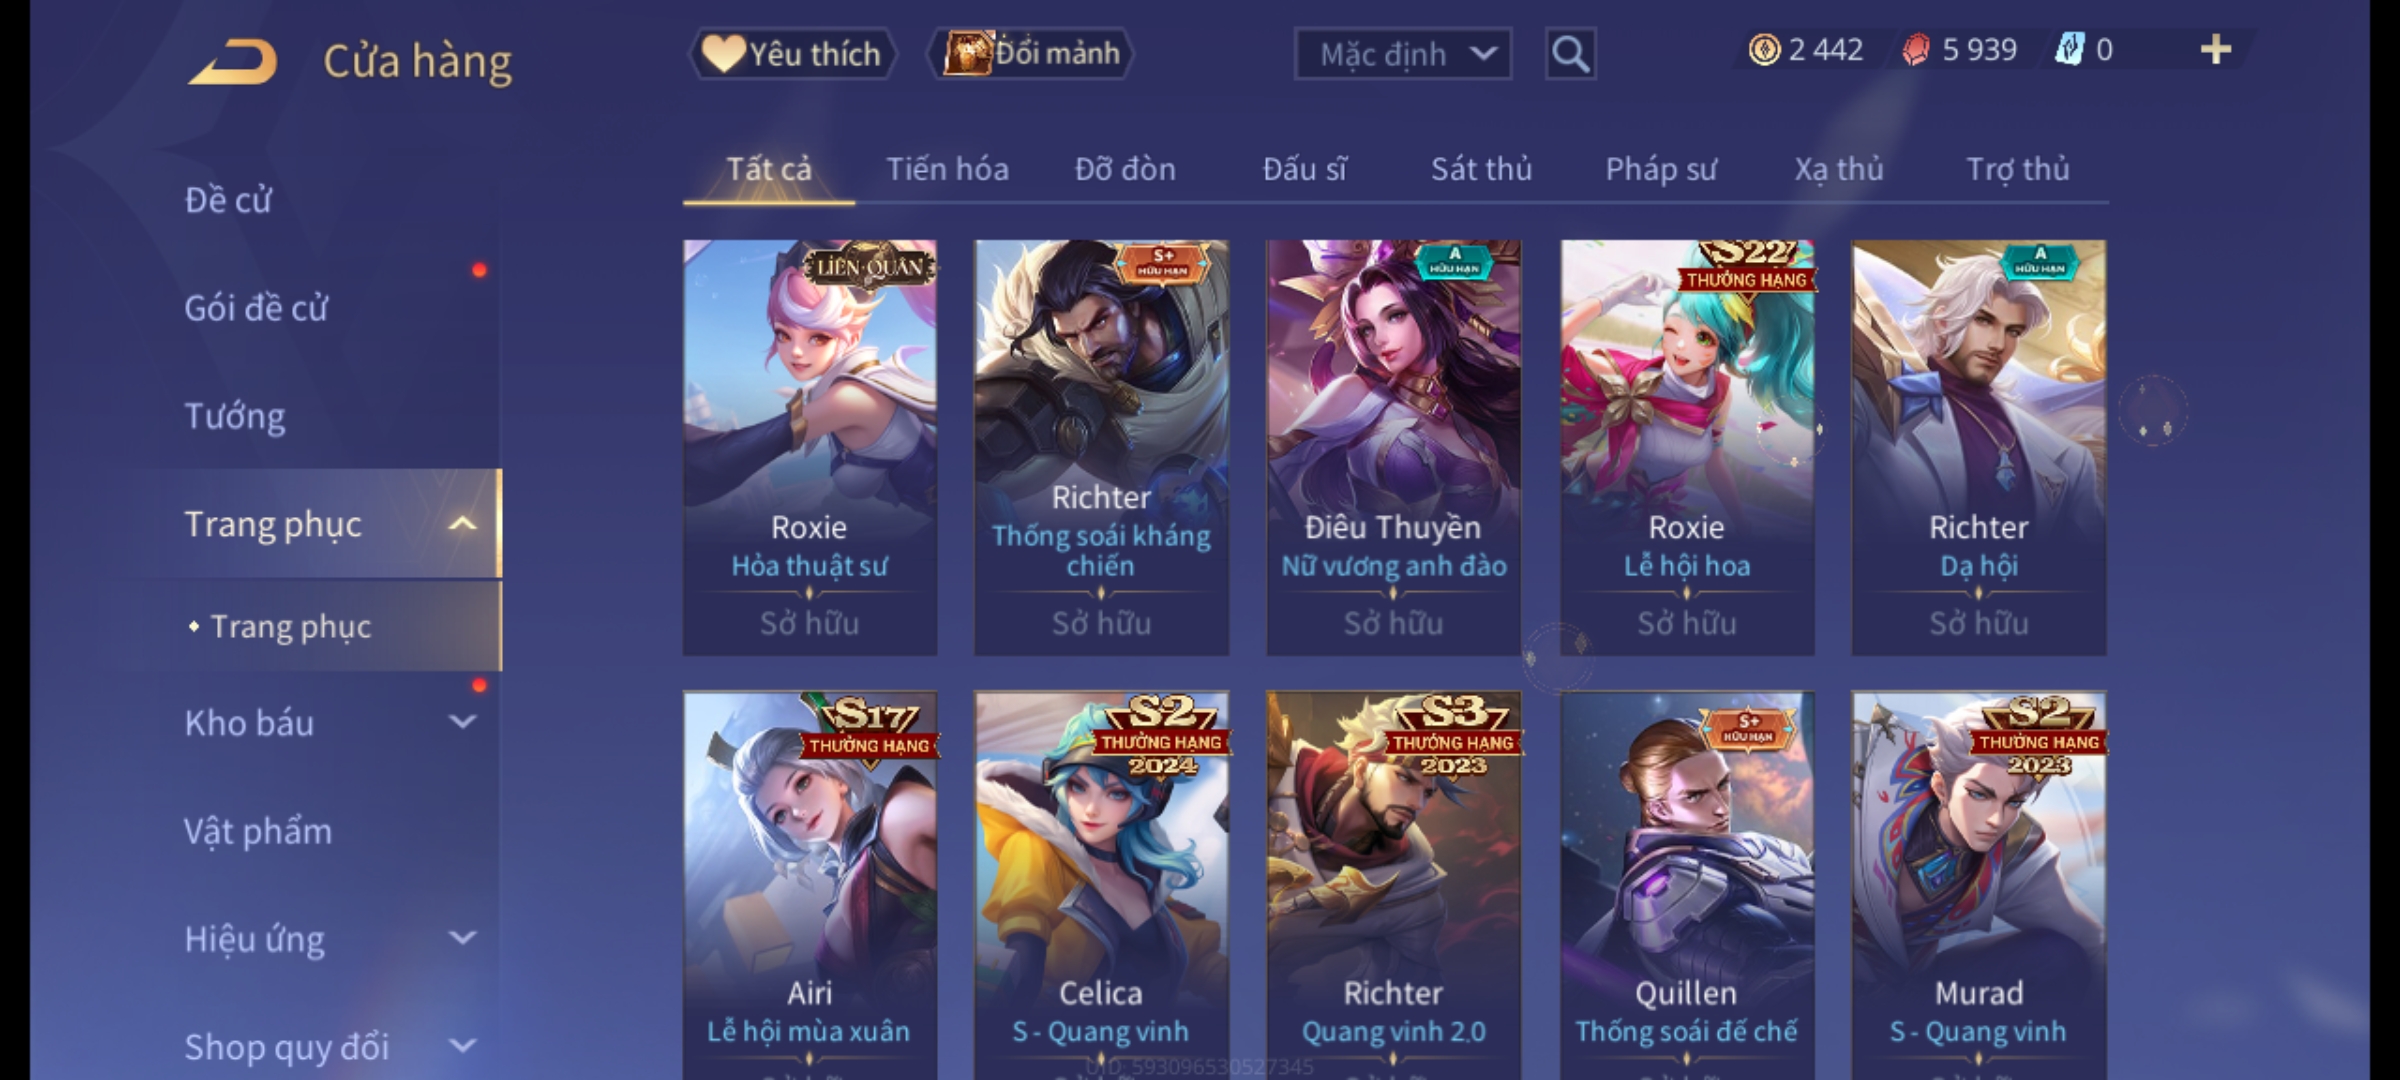Switch to the Pháp sư tab
Image resolution: width=2400 pixels, height=1080 pixels.
click(1661, 169)
